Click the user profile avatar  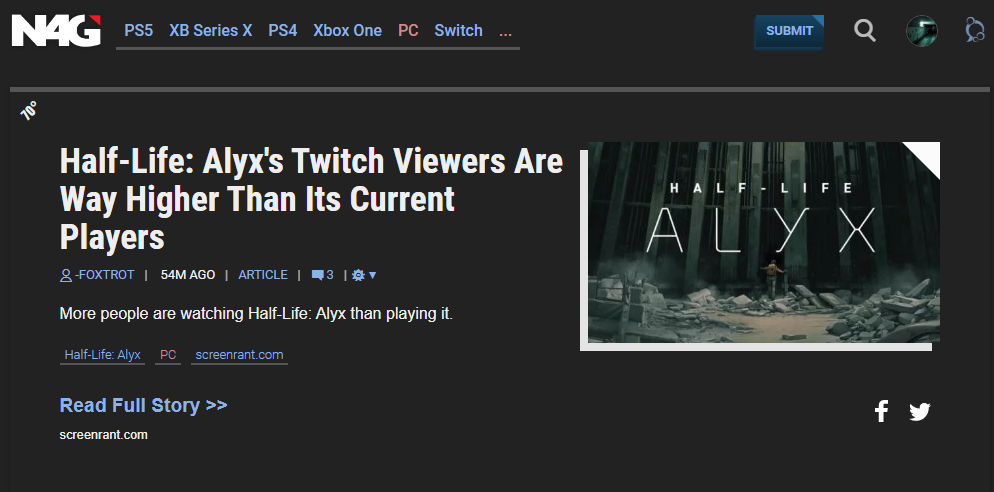[921, 31]
